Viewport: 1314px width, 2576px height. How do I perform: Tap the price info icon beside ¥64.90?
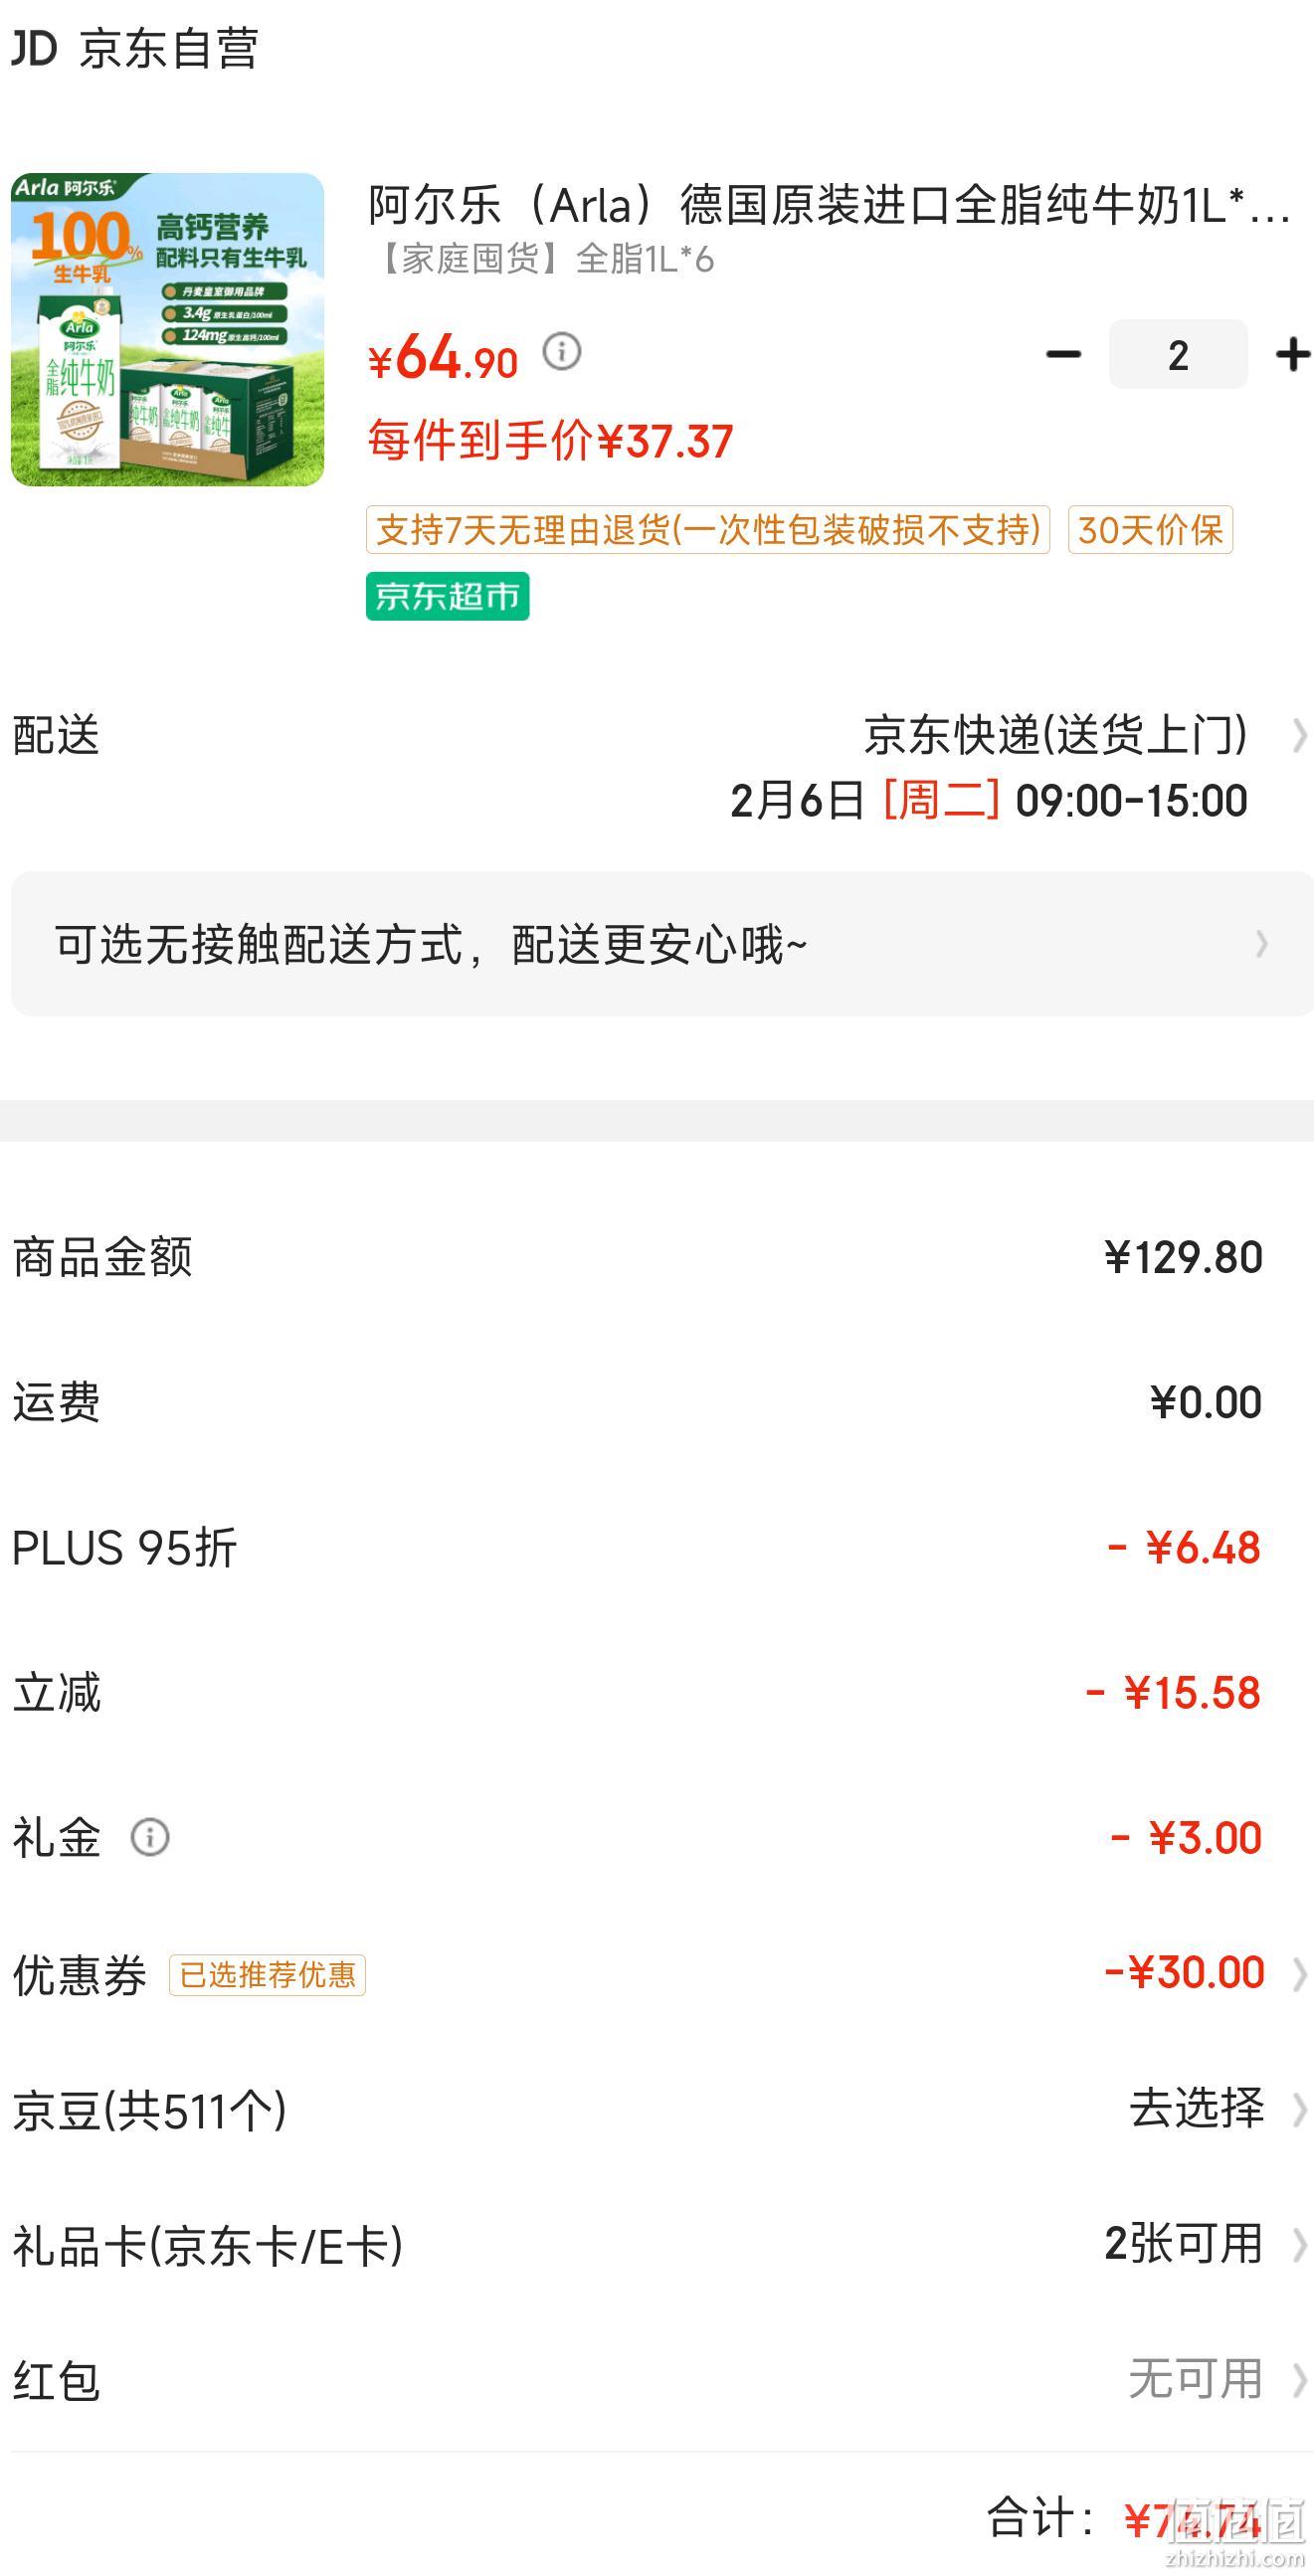[x=562, y=352]
